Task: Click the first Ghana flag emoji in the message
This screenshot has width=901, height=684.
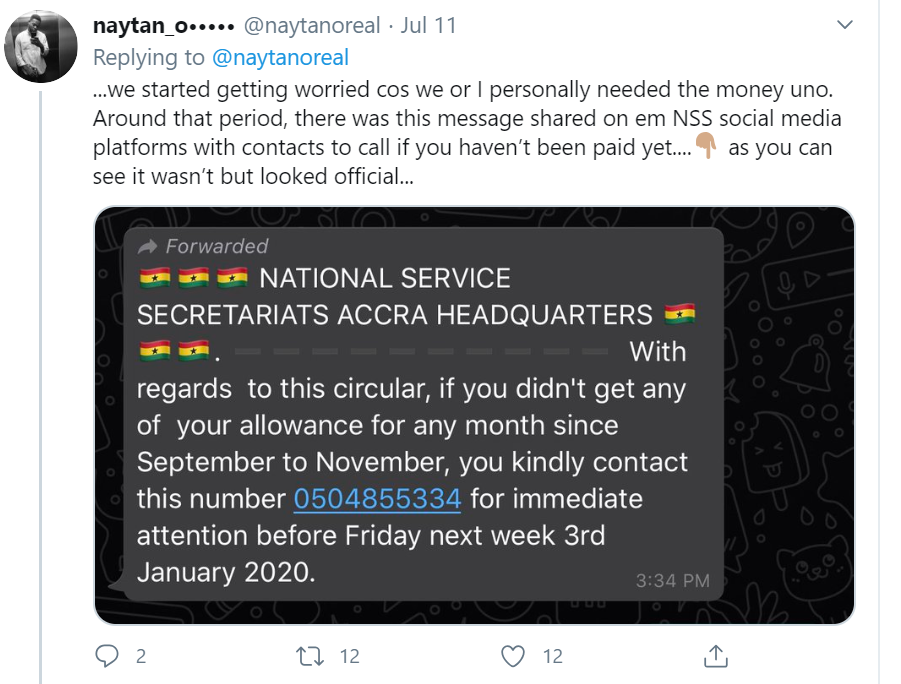Action: pos(157,278)
